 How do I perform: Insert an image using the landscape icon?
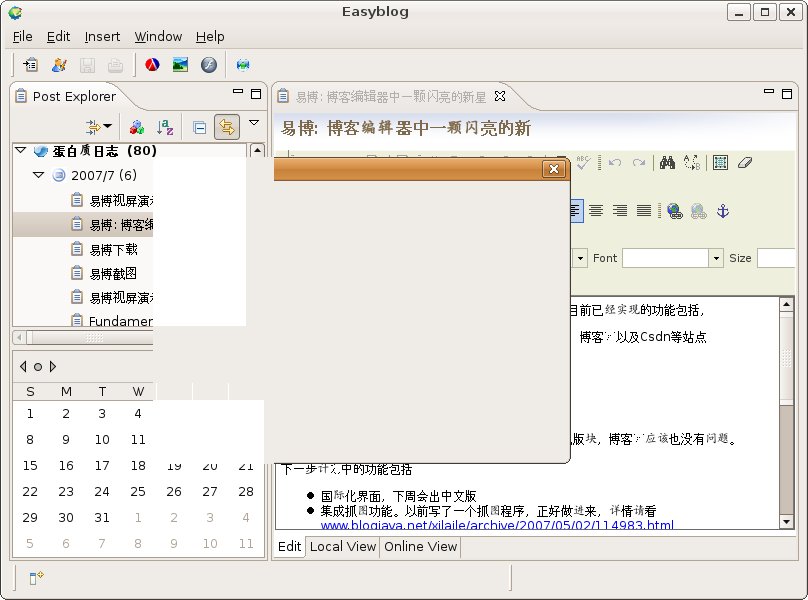(180, 65)
